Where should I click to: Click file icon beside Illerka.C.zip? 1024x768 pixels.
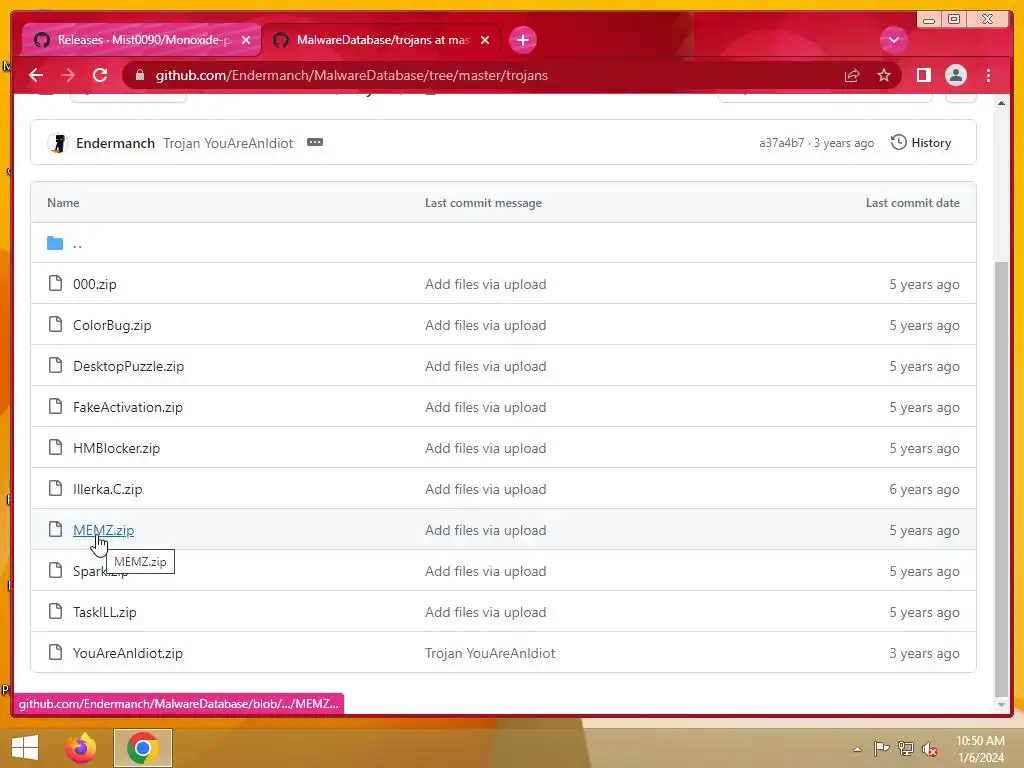[x=56, y=488]
